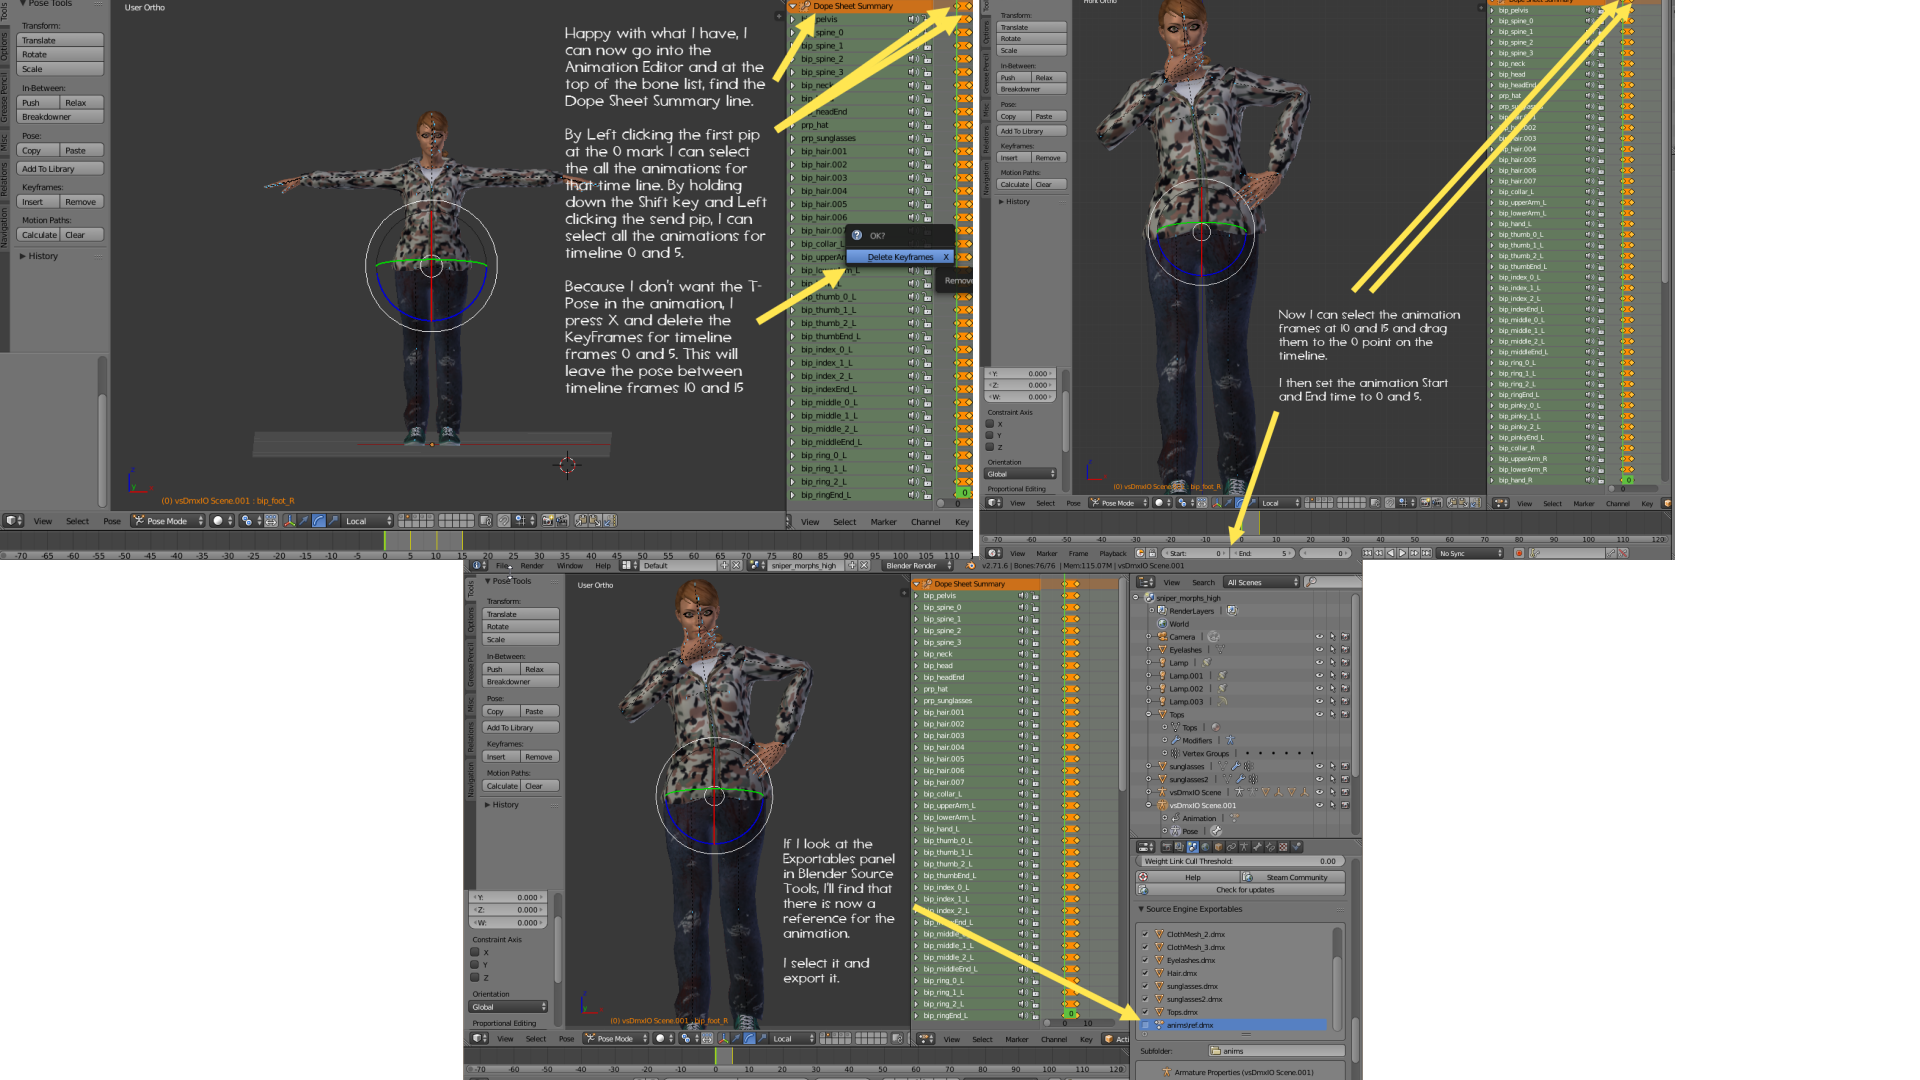The height and width of the screenshot is (1080, 1920).
Task: Click the timeline record auto-keyframe icon
Action: pyautogui.click(x=1518, y=553)
